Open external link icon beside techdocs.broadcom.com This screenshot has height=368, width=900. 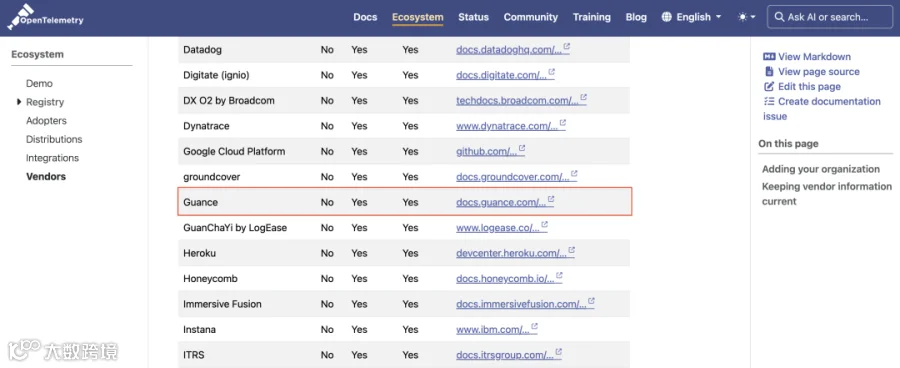(x=583, y=97)
